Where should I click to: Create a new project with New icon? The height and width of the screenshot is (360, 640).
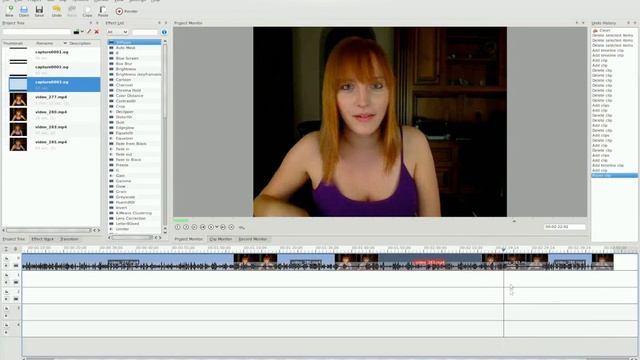9,11
